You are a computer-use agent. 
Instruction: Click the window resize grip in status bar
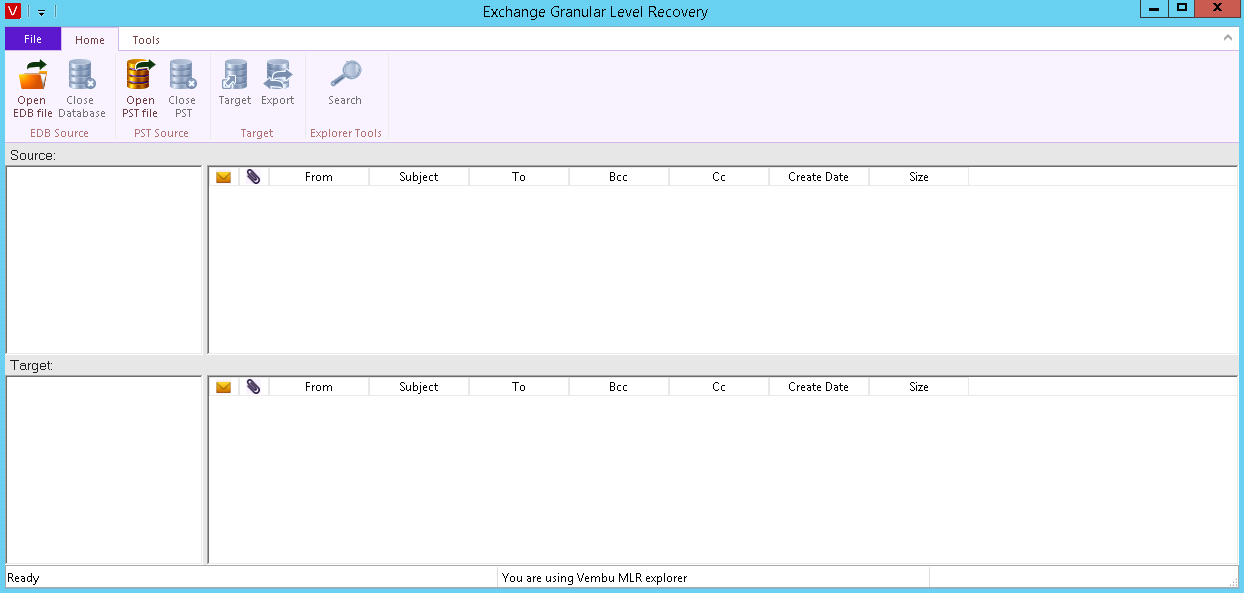1233,581
